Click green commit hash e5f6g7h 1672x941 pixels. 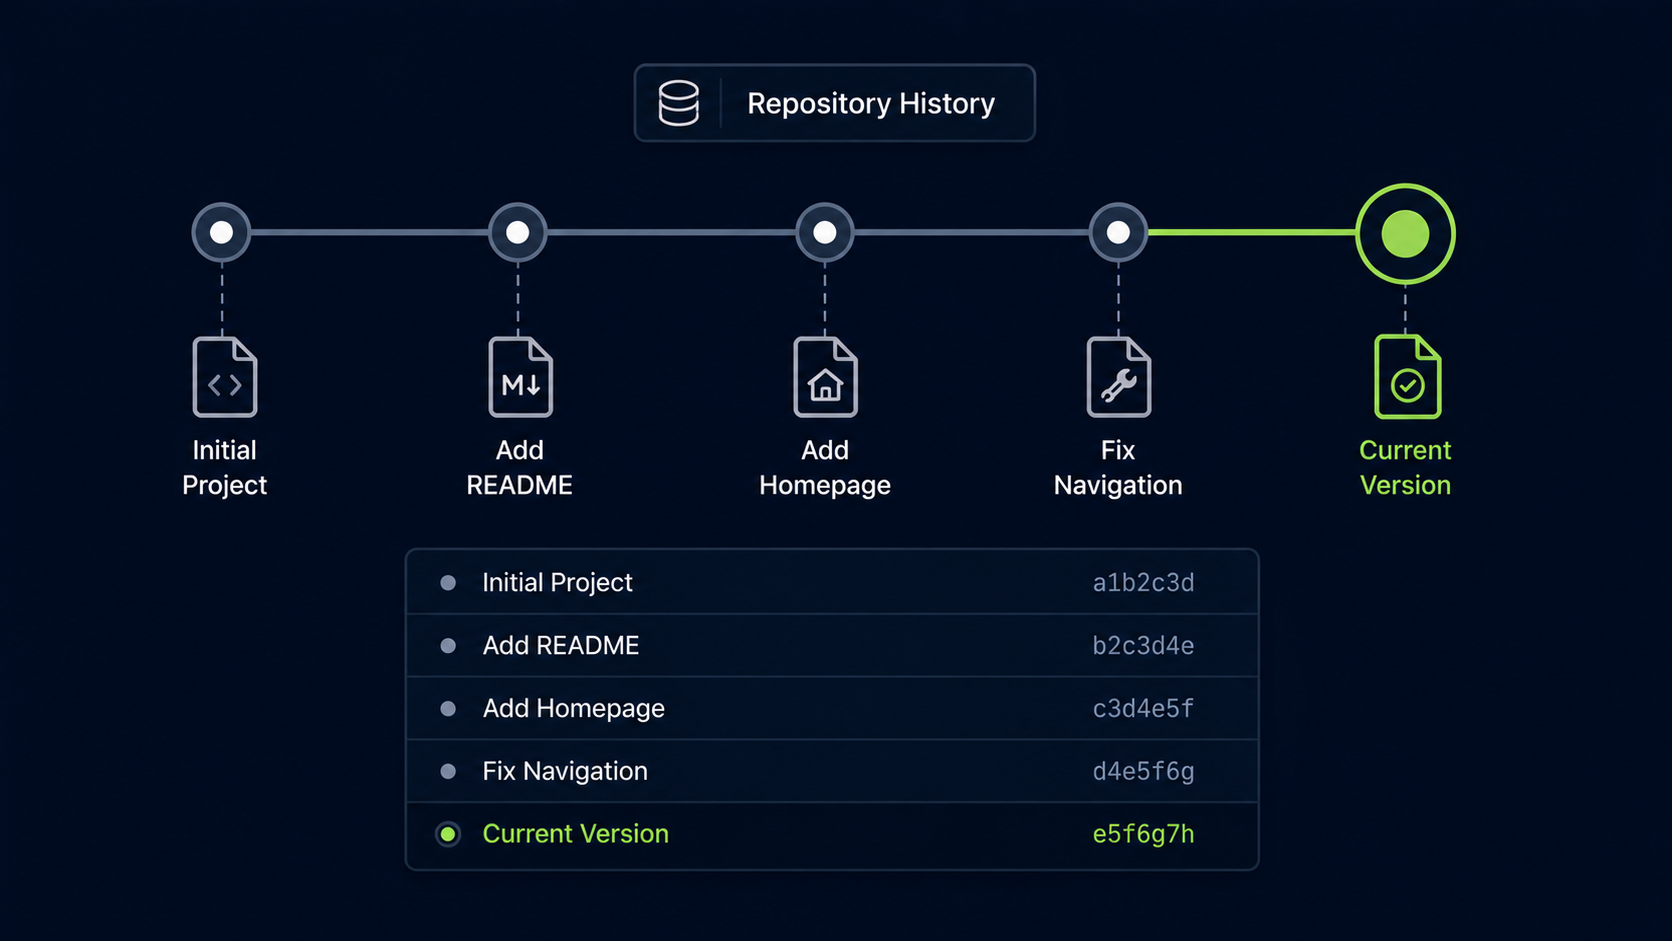[x=1143, y=834]
